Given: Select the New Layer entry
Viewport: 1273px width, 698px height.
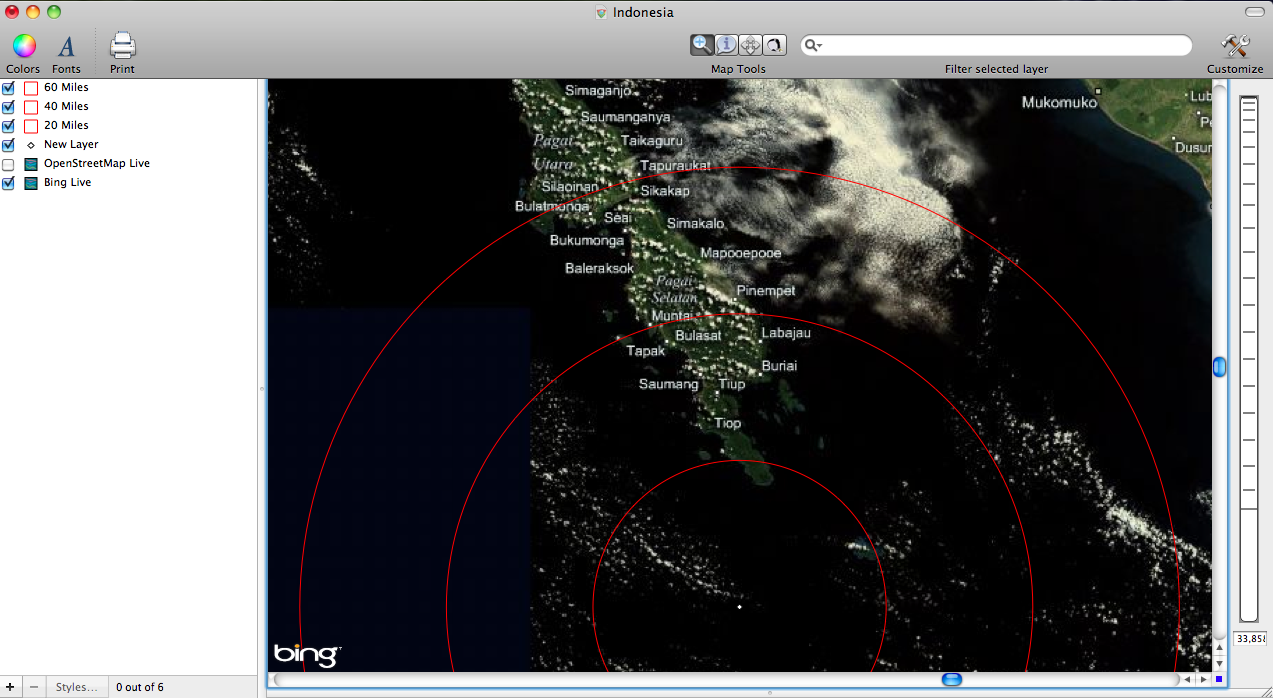Looking at the screenshot, I should 72,144.
